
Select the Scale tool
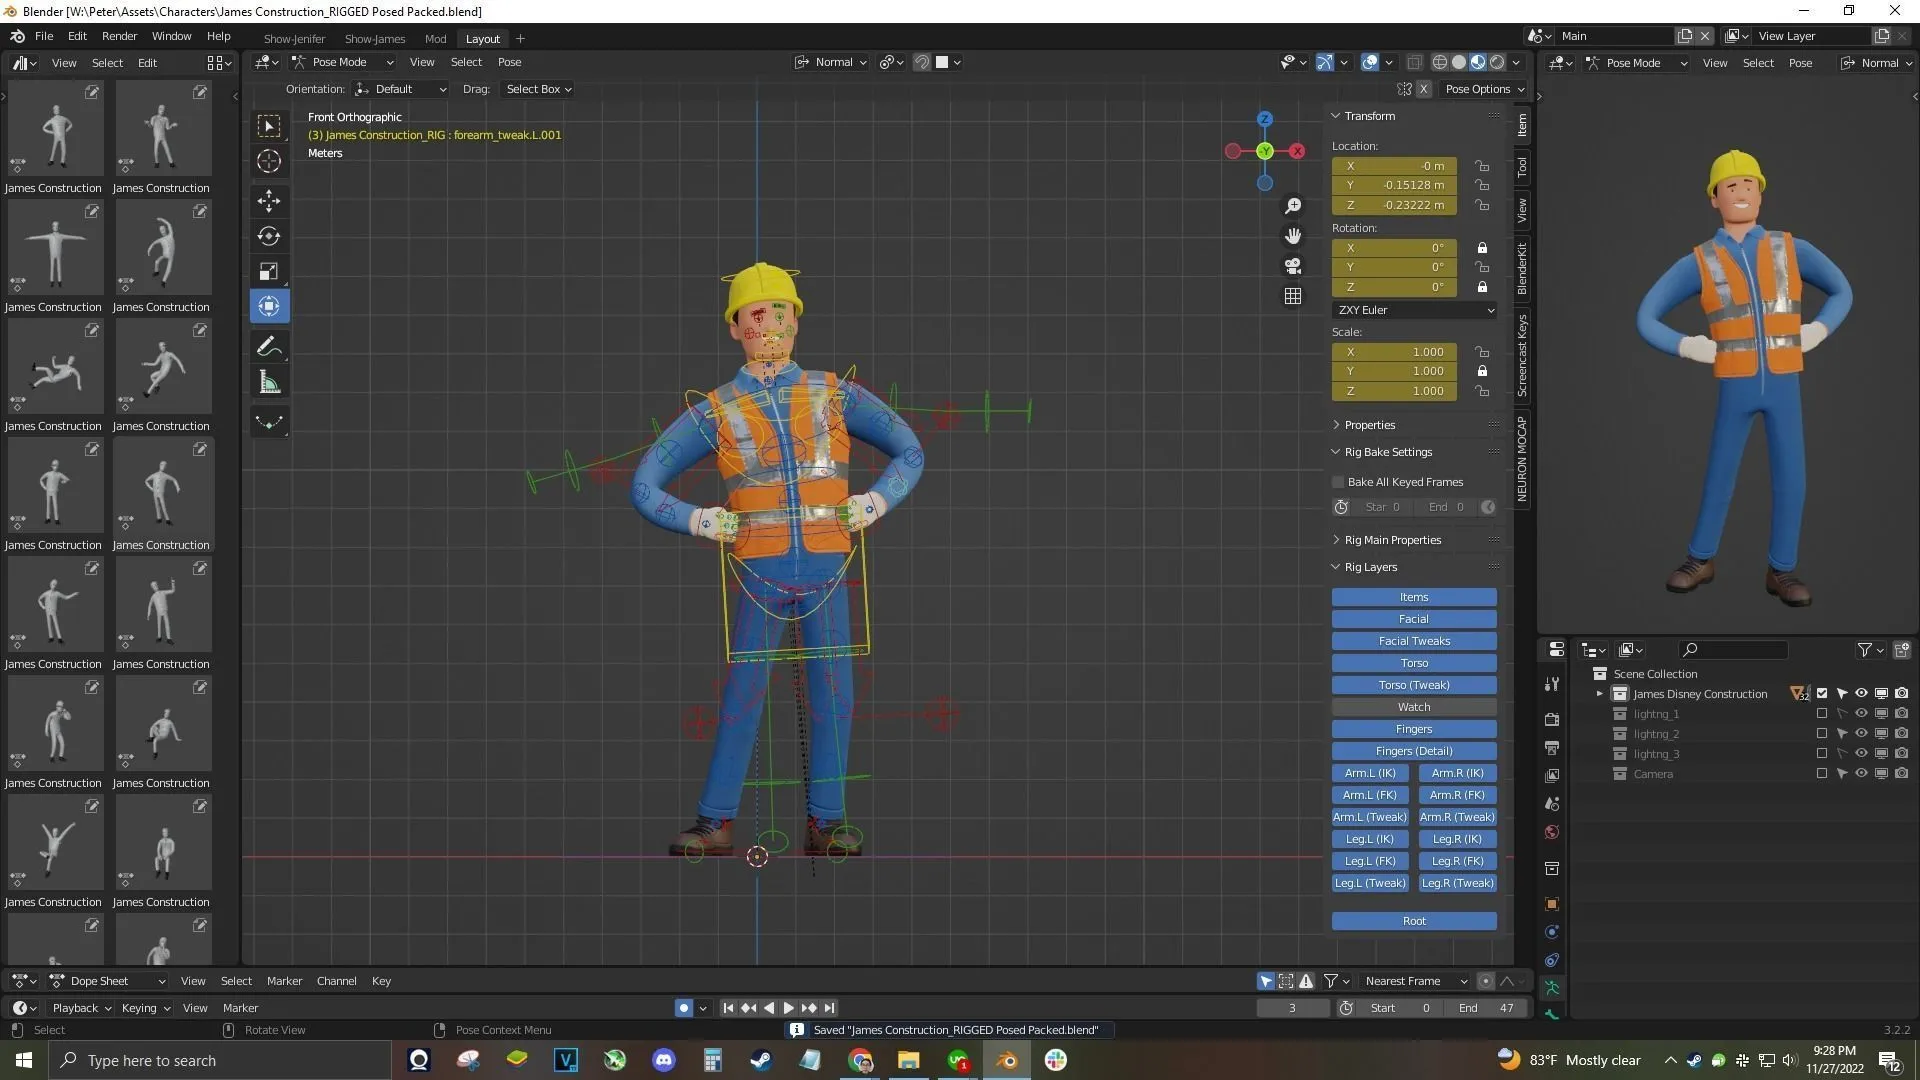(x=268, y=270)
